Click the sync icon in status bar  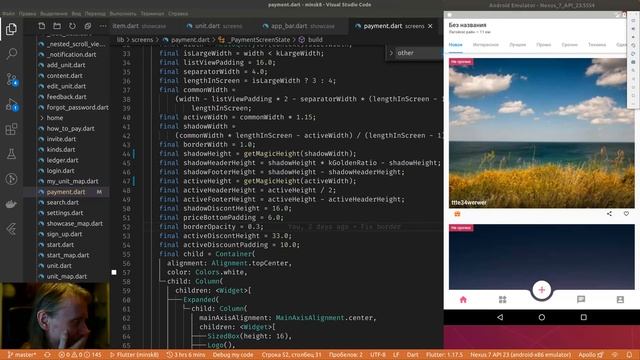[47, 355]
